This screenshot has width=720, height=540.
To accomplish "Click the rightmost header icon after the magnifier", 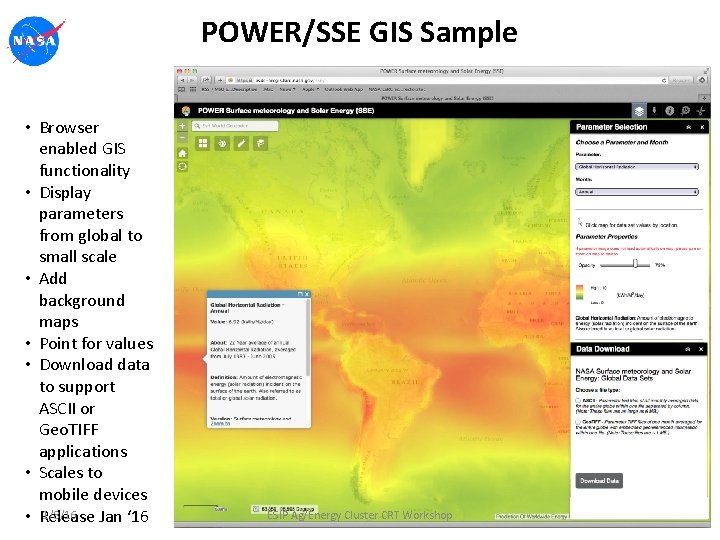I will pos(701,111).
